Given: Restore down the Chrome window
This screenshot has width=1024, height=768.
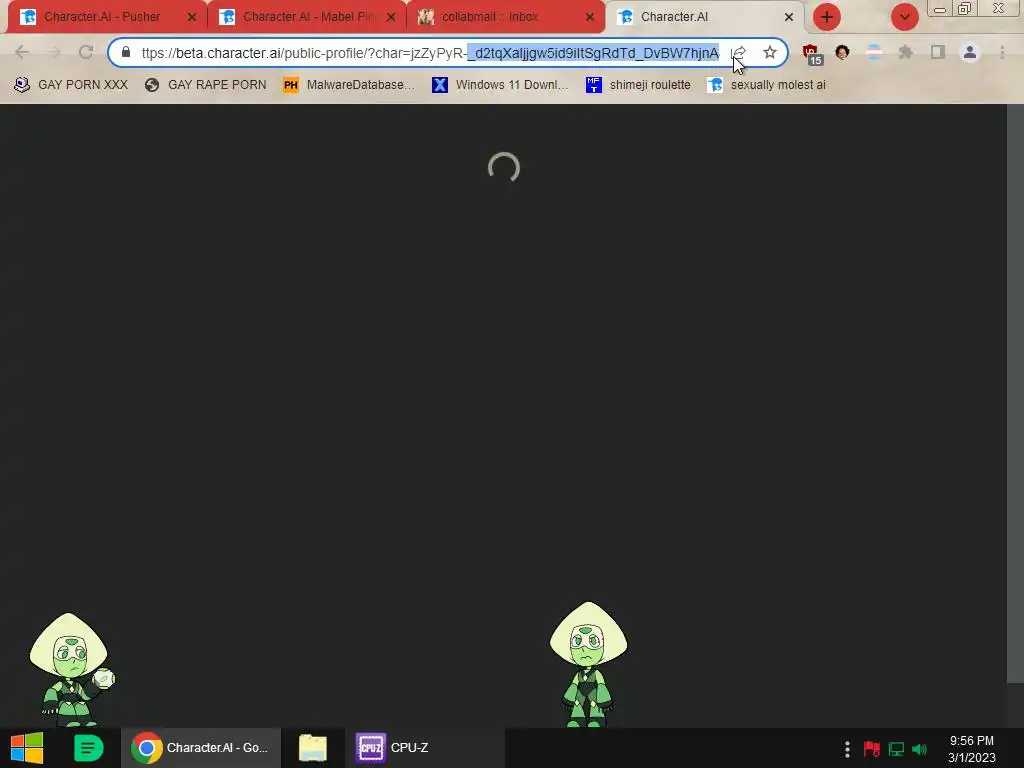Looking at the screenshot, I should 964,9.
